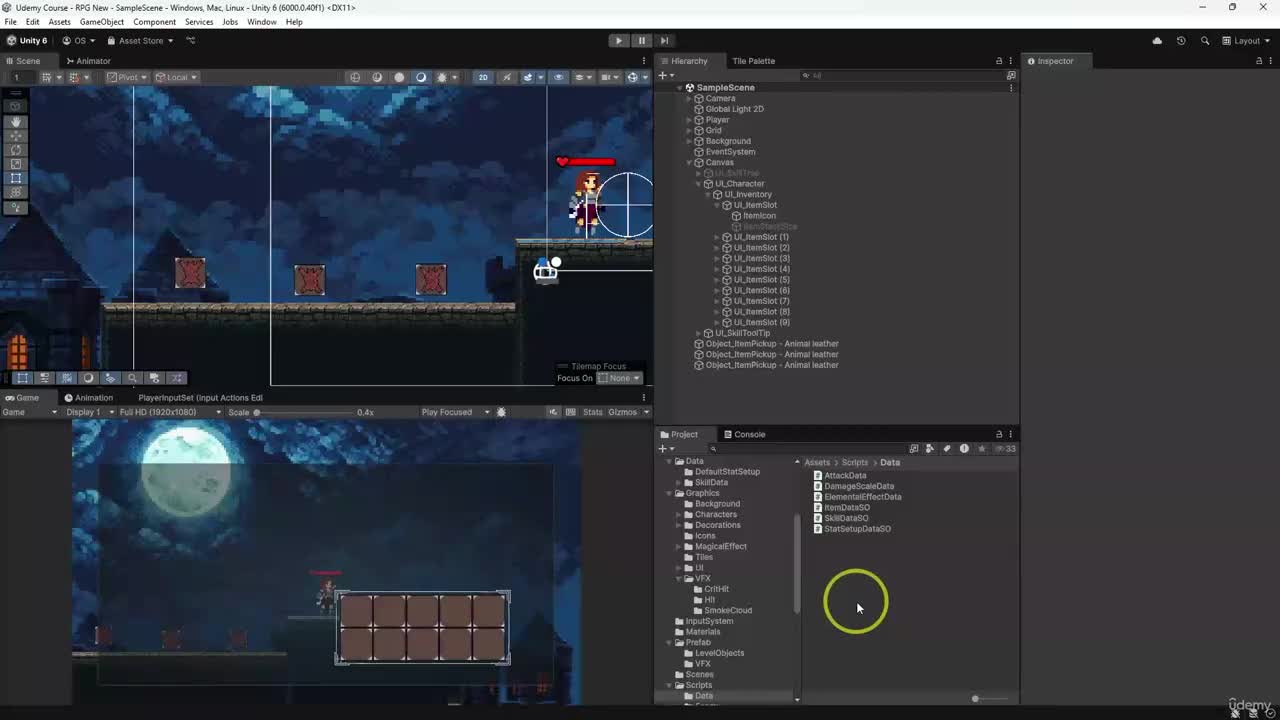Open the Local handle rotation dropdown
The width and height of the screenshot is (1280, 720).
(176, 77)
